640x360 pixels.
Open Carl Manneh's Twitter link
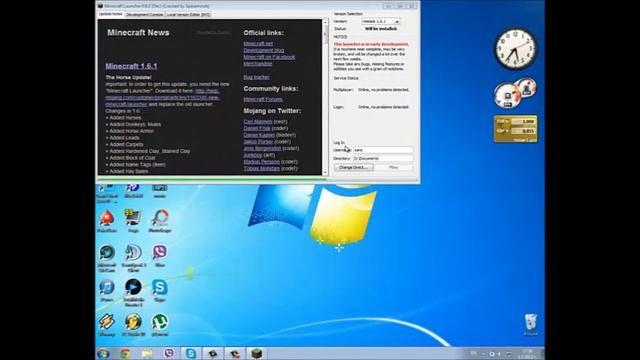[x=258, y=122]
